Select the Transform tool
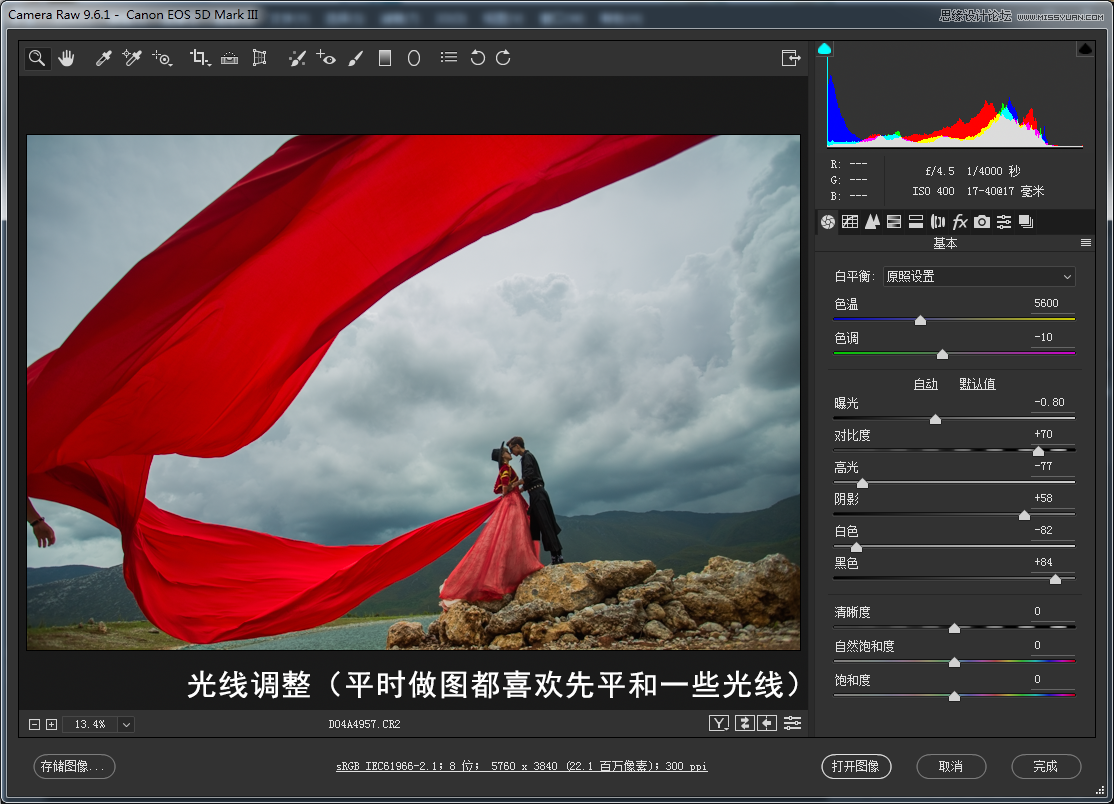This screenshot has height=804, width=1114. (x=260, y=58)
